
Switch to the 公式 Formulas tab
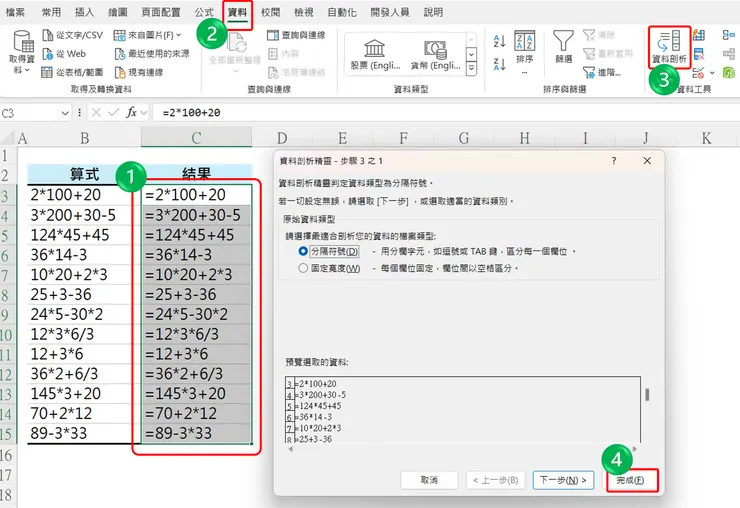(x=204, y=12)
